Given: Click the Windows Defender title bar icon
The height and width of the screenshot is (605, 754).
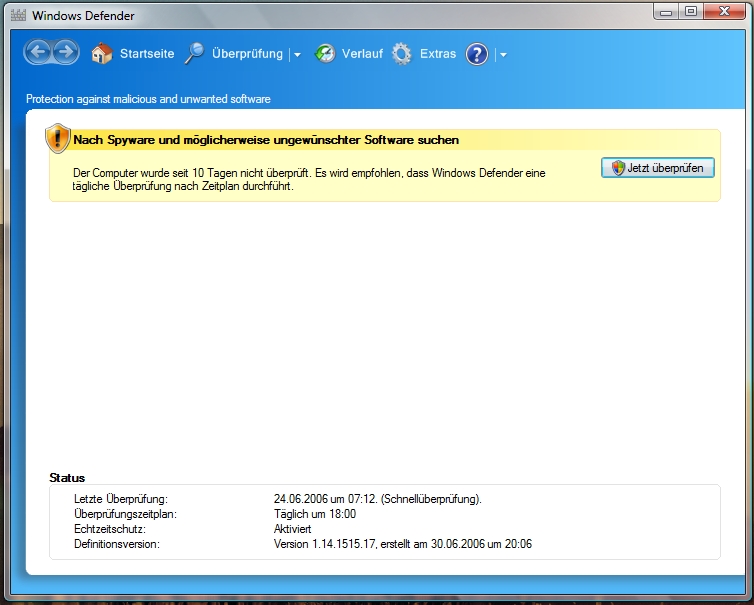Looking at the screenshot, I should tap(18, 15).
